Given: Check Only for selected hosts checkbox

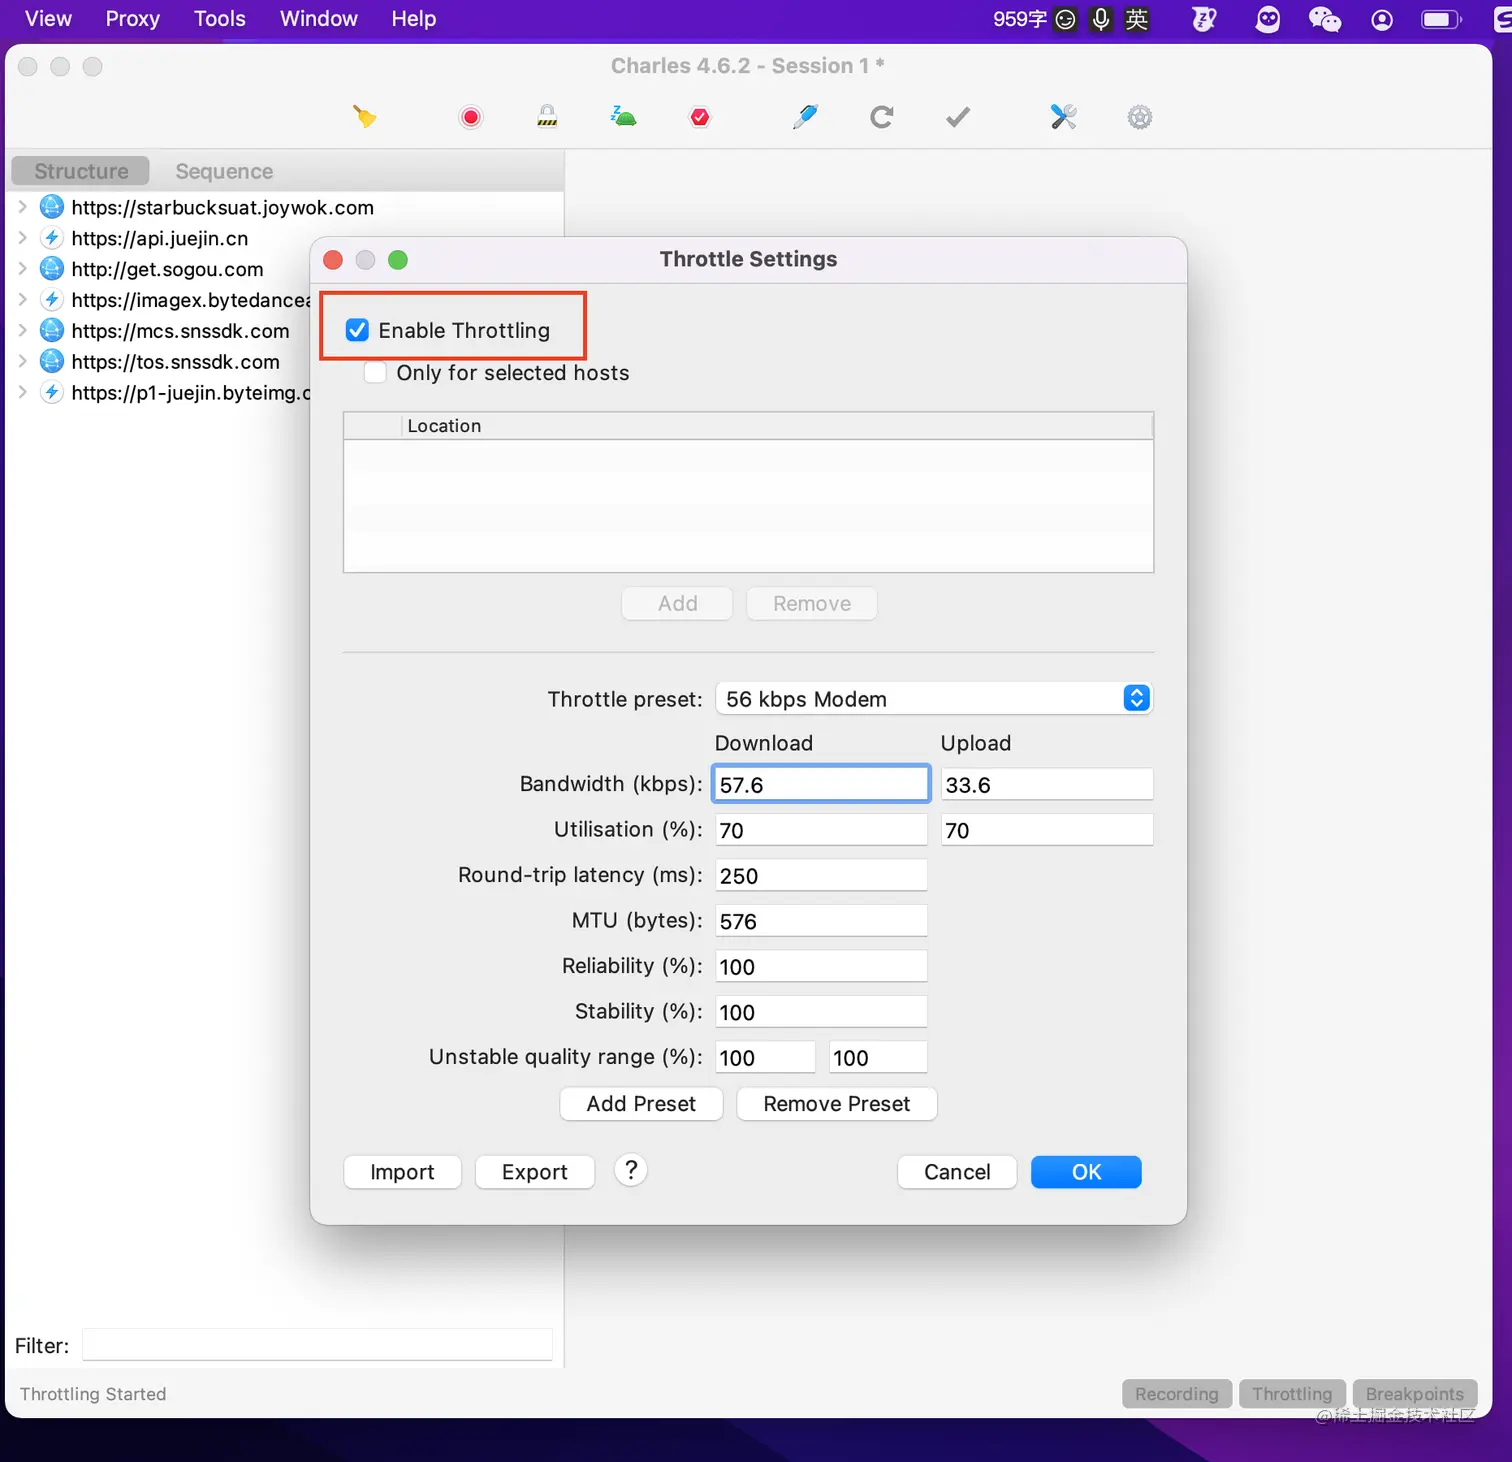Looking at the screenshot, I should pyautogui.click(x=375, y=373).
